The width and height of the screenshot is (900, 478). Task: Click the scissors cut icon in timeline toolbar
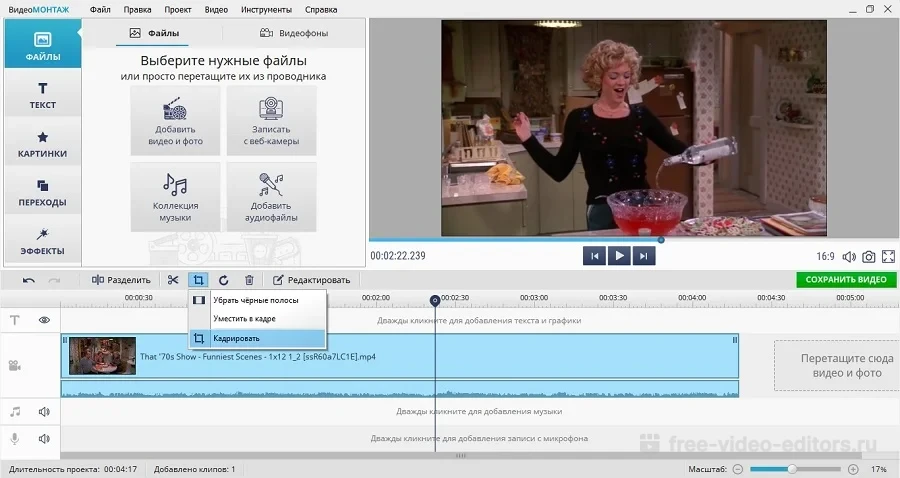click(173, 280)
